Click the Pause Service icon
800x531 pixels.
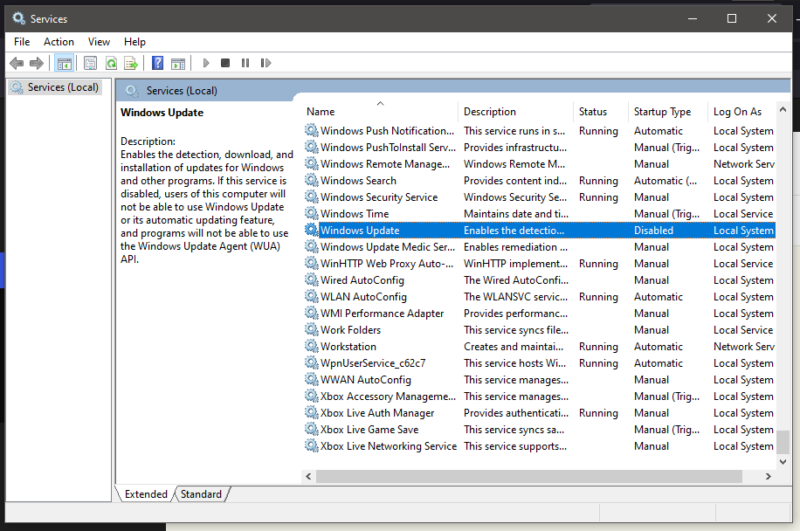click(245, 63)
